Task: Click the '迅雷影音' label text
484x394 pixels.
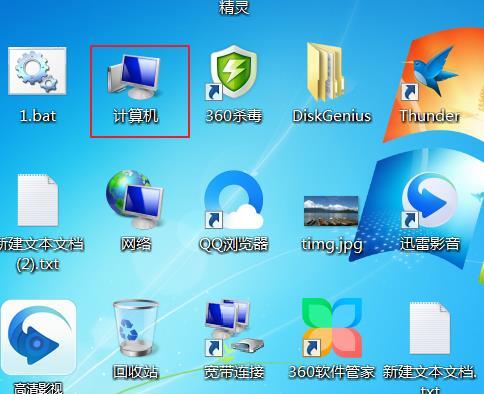Action: coord(430,244)
